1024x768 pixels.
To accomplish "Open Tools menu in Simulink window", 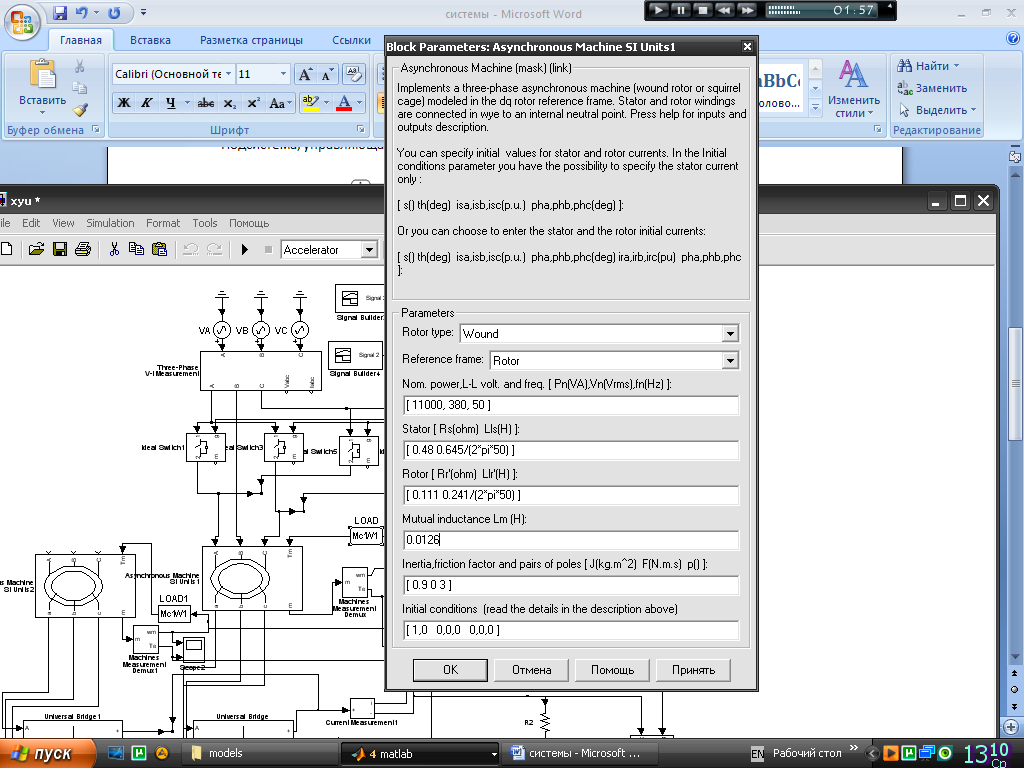I will click(x=204, y=223).
